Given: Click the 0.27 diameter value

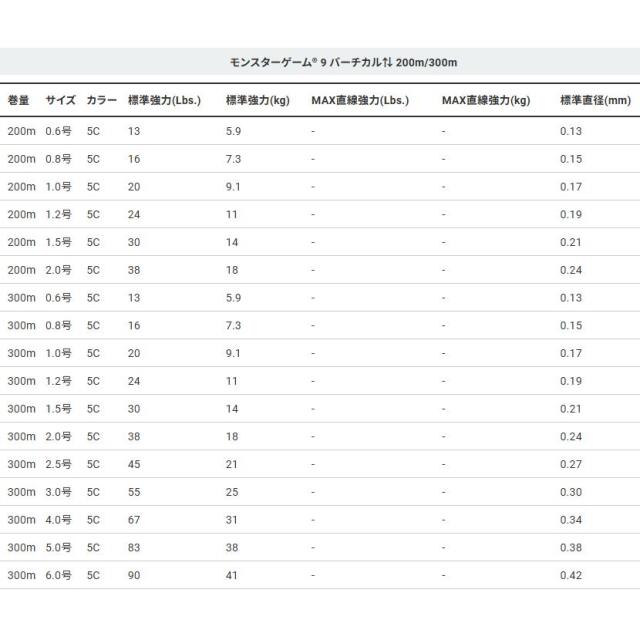Looking at the screenshot, I should click(571, 464).
